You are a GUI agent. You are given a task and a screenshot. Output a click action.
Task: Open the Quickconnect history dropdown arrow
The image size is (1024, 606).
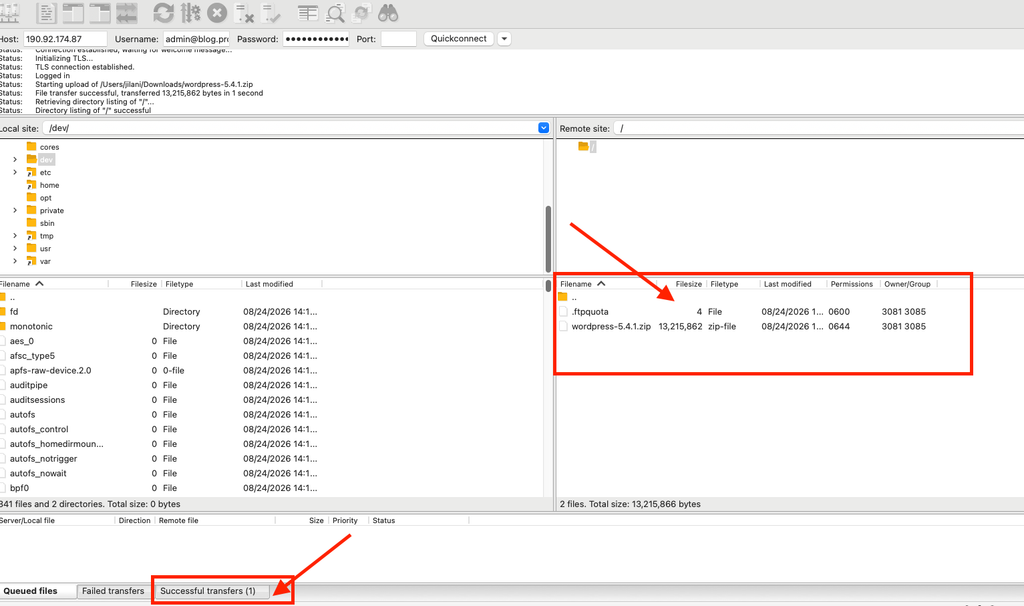(504, 39)
